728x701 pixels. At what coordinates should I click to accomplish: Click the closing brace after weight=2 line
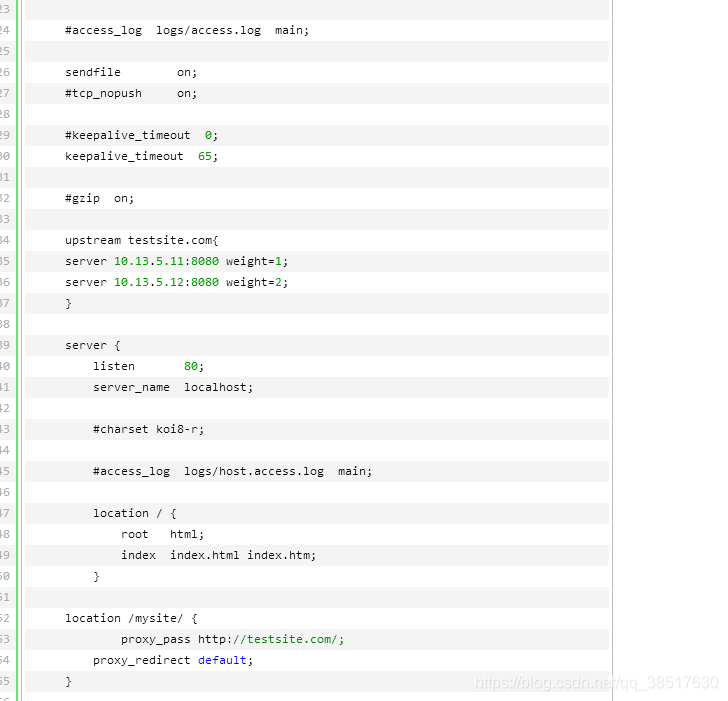tap(68, 304)
